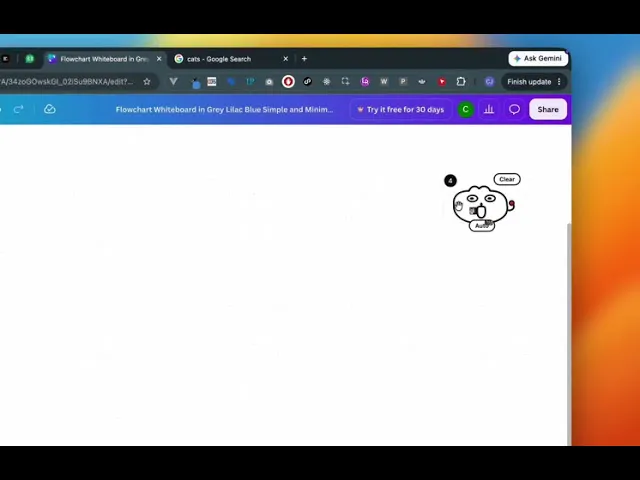
Task: Click the Finish update button
Action: coord(529,82)
